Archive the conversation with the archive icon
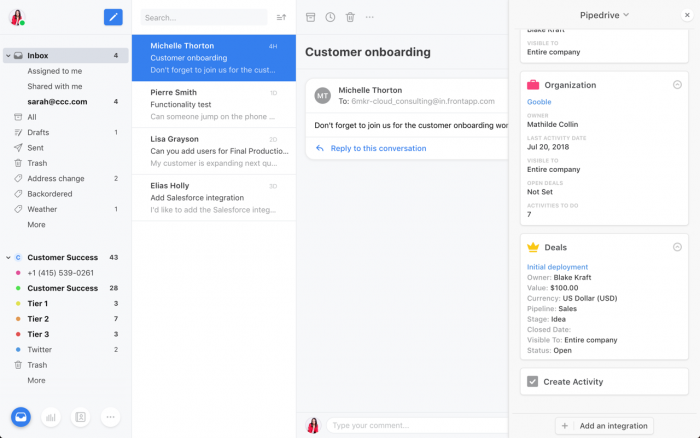 point(310,17)
